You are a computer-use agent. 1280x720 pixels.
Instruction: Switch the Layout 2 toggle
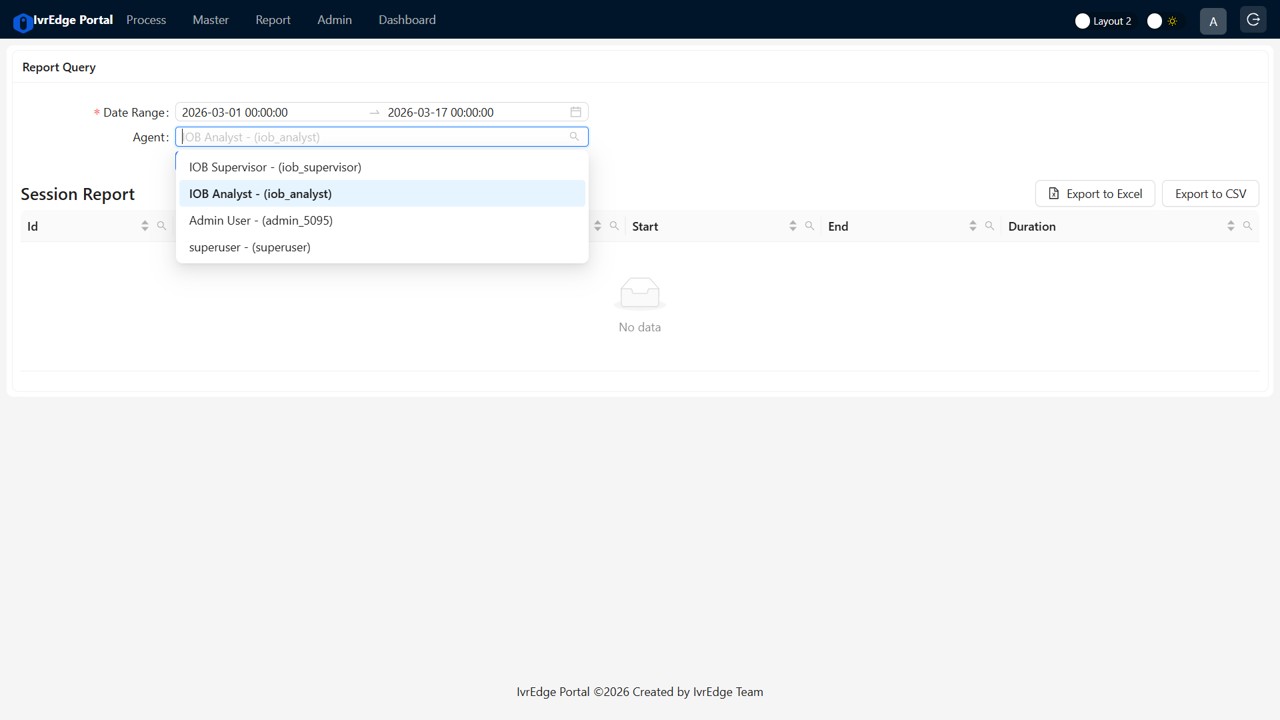point(1084,20)
